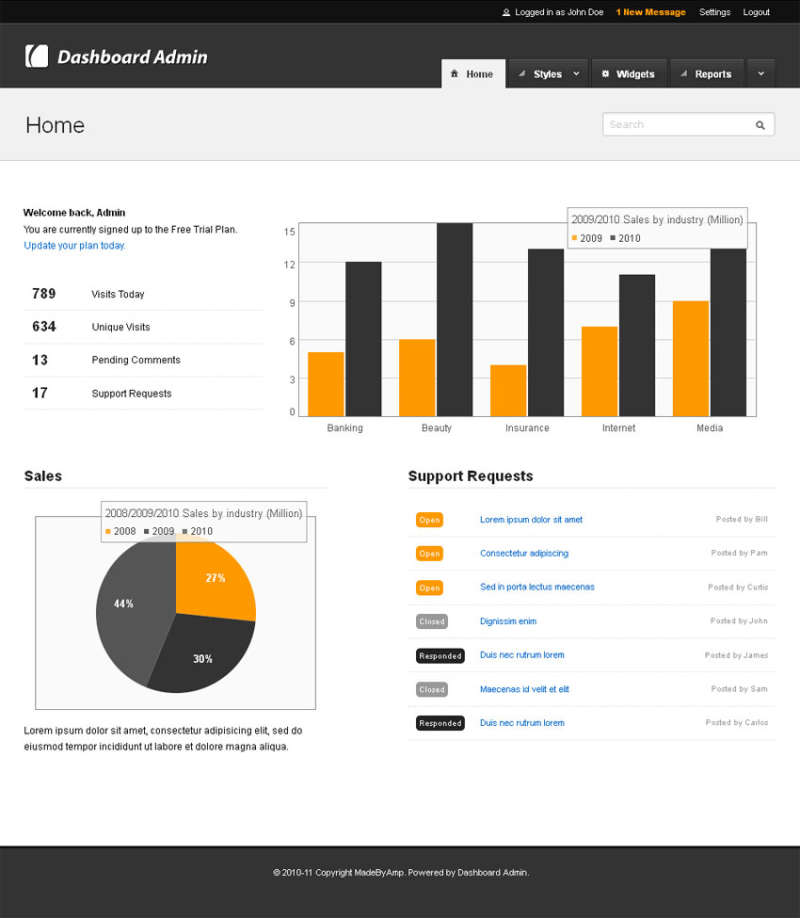The image size is (800, 918).
Task: Open the 1 New Message link
Action: (x=650, y=13)
